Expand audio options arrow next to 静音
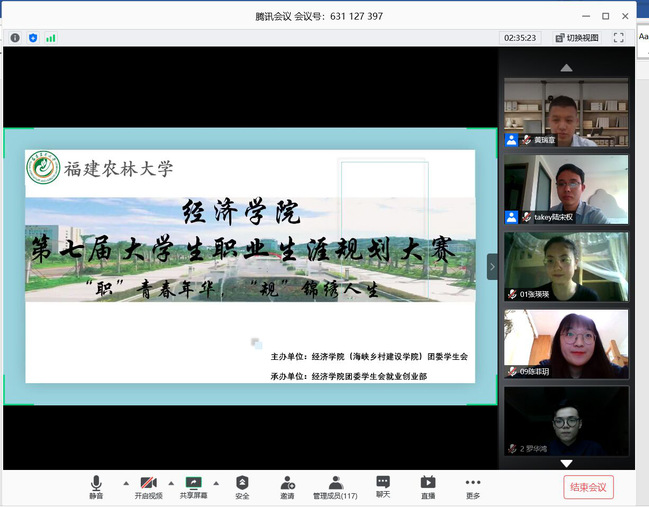The image size is (649, 507). (x=125, y=482)
